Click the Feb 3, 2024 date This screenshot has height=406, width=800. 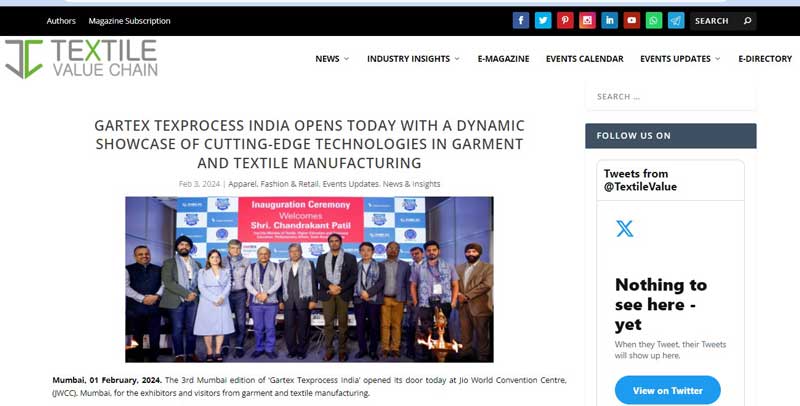(199, 184)
